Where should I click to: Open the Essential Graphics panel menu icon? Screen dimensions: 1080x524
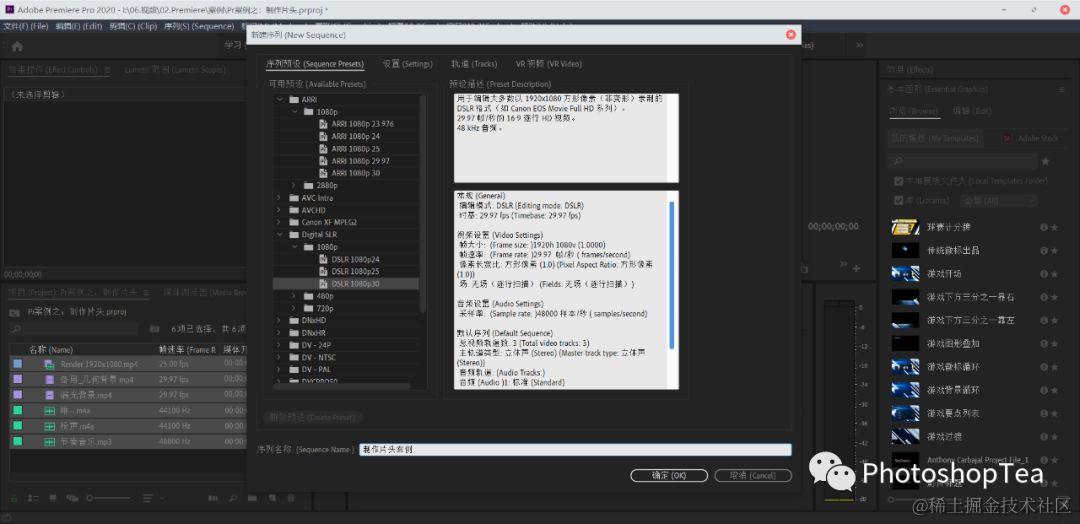(1061, 90)
